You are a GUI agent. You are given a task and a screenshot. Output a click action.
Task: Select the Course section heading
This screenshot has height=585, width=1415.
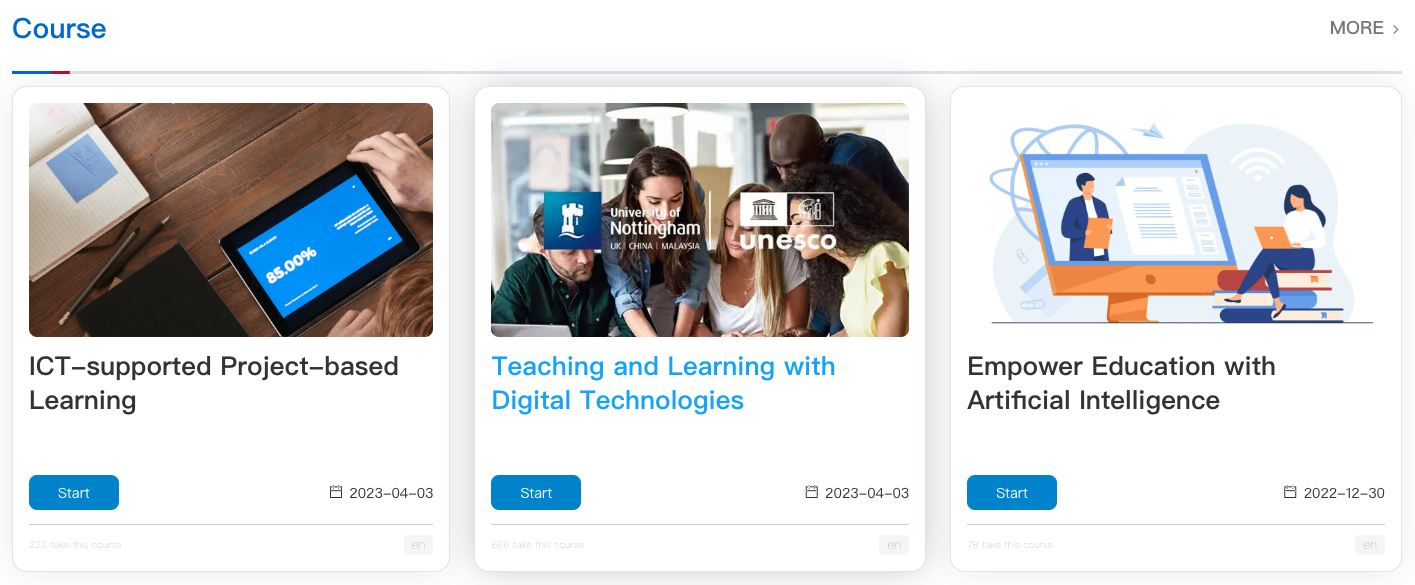(x=59, y=29)
